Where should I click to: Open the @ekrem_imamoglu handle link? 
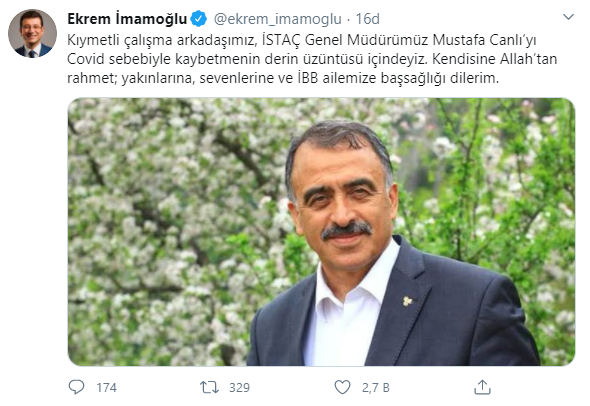point(278,19)
